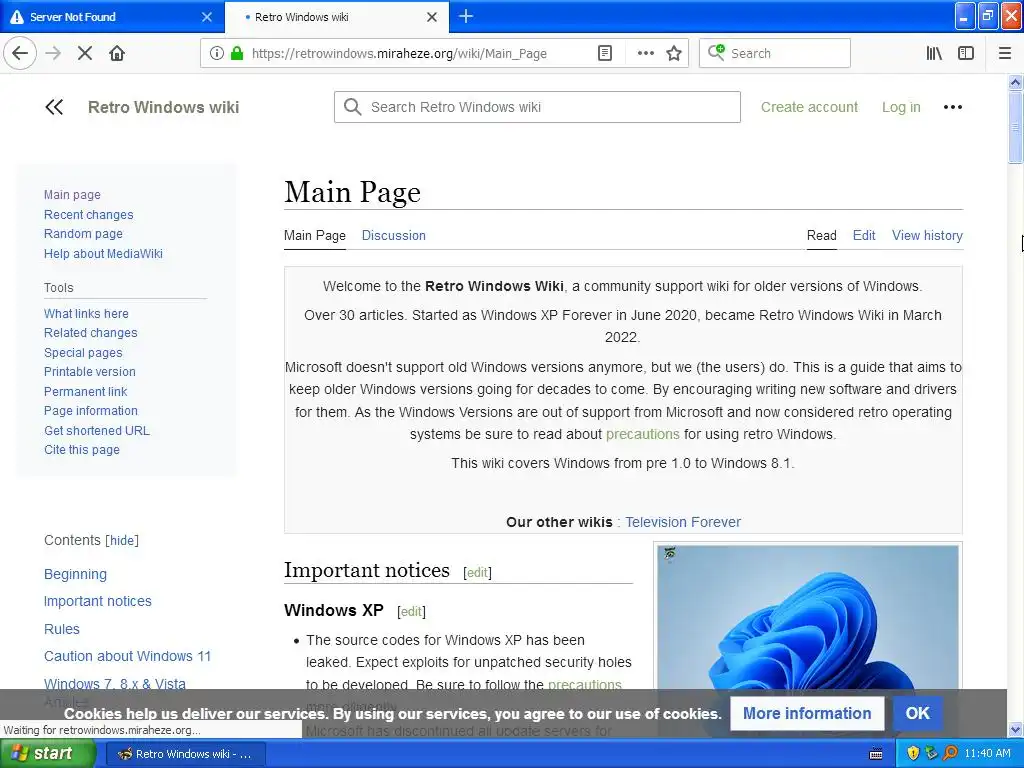The width and height of the screenshot is (1024, 768).
Task: Go to the Firefox Home page icon
Action: pos(117,53)
